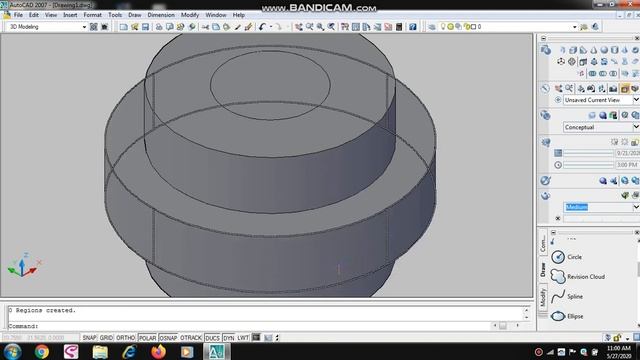Toggle GRID display in status bar
The height and width of the screenshot is (360, 640).
tap(106, 338)
